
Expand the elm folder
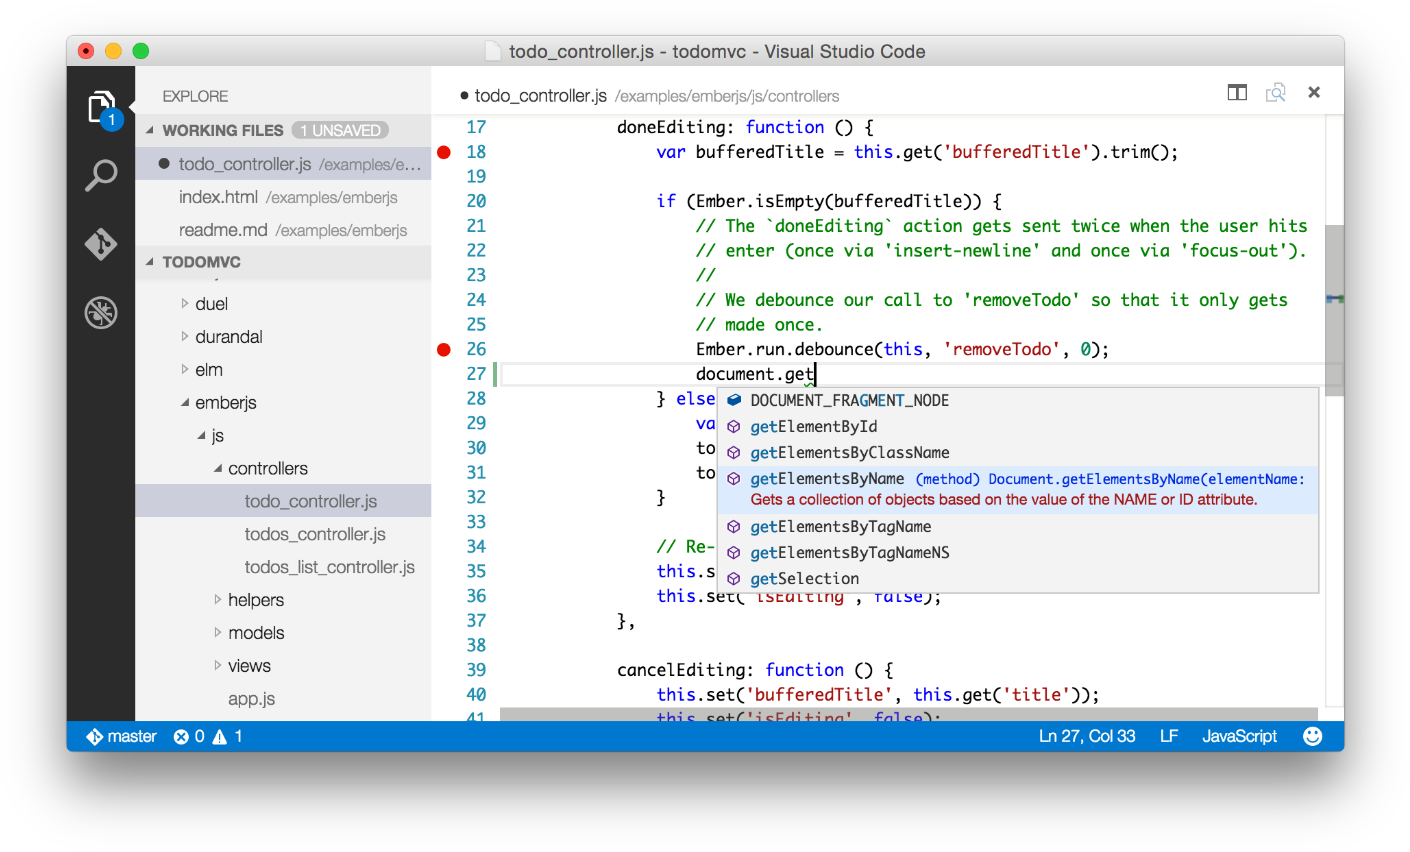click(x=185, y=369)
